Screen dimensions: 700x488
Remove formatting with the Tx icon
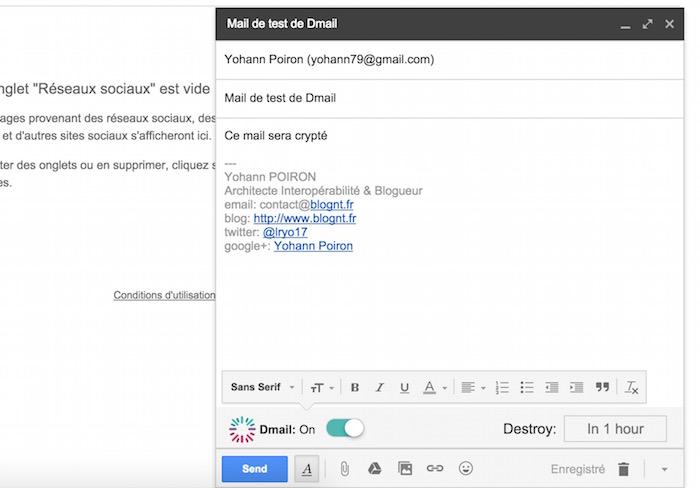point(632,388)
